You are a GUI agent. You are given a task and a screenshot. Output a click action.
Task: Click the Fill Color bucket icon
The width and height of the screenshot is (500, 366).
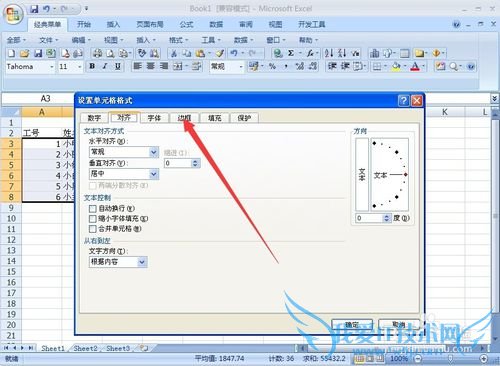pos(396,67)
